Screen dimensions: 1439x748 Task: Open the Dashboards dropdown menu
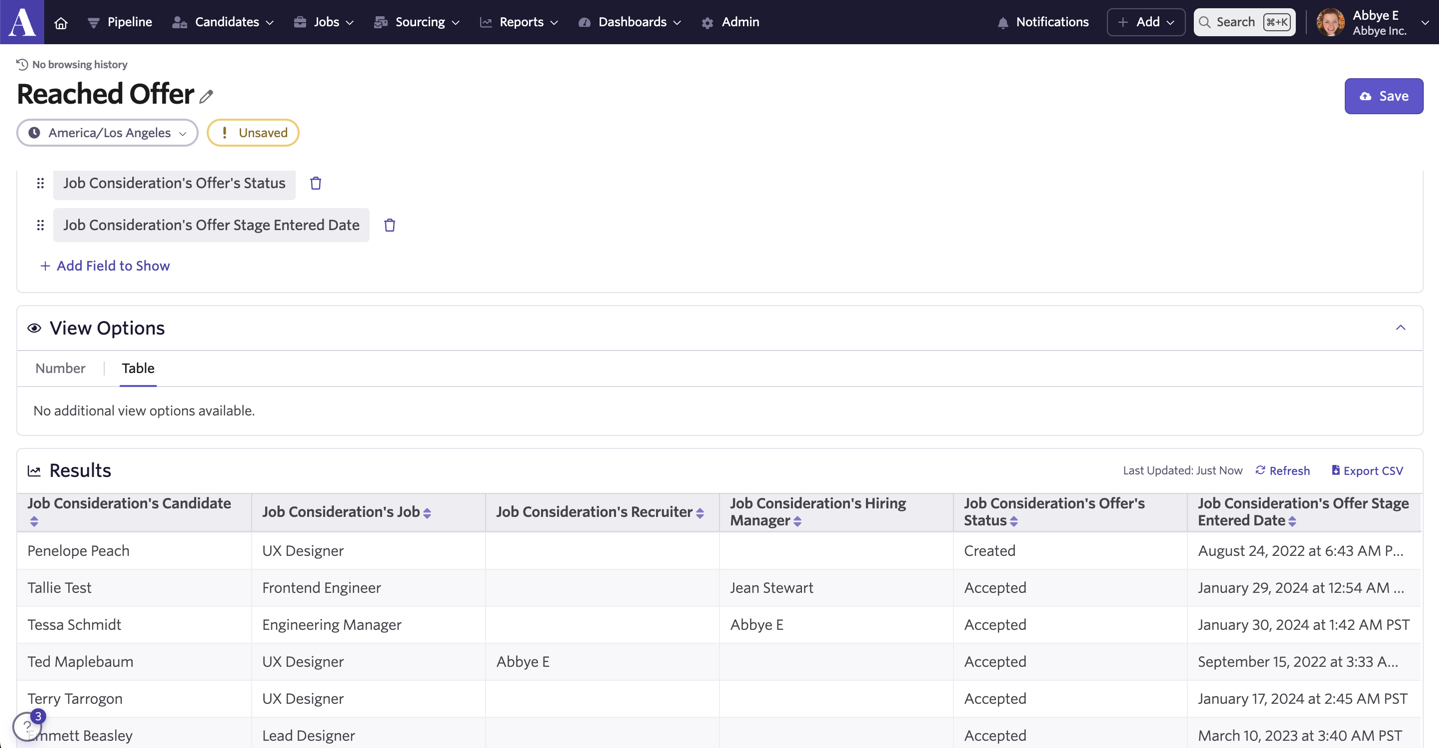(x=630, y=22)
